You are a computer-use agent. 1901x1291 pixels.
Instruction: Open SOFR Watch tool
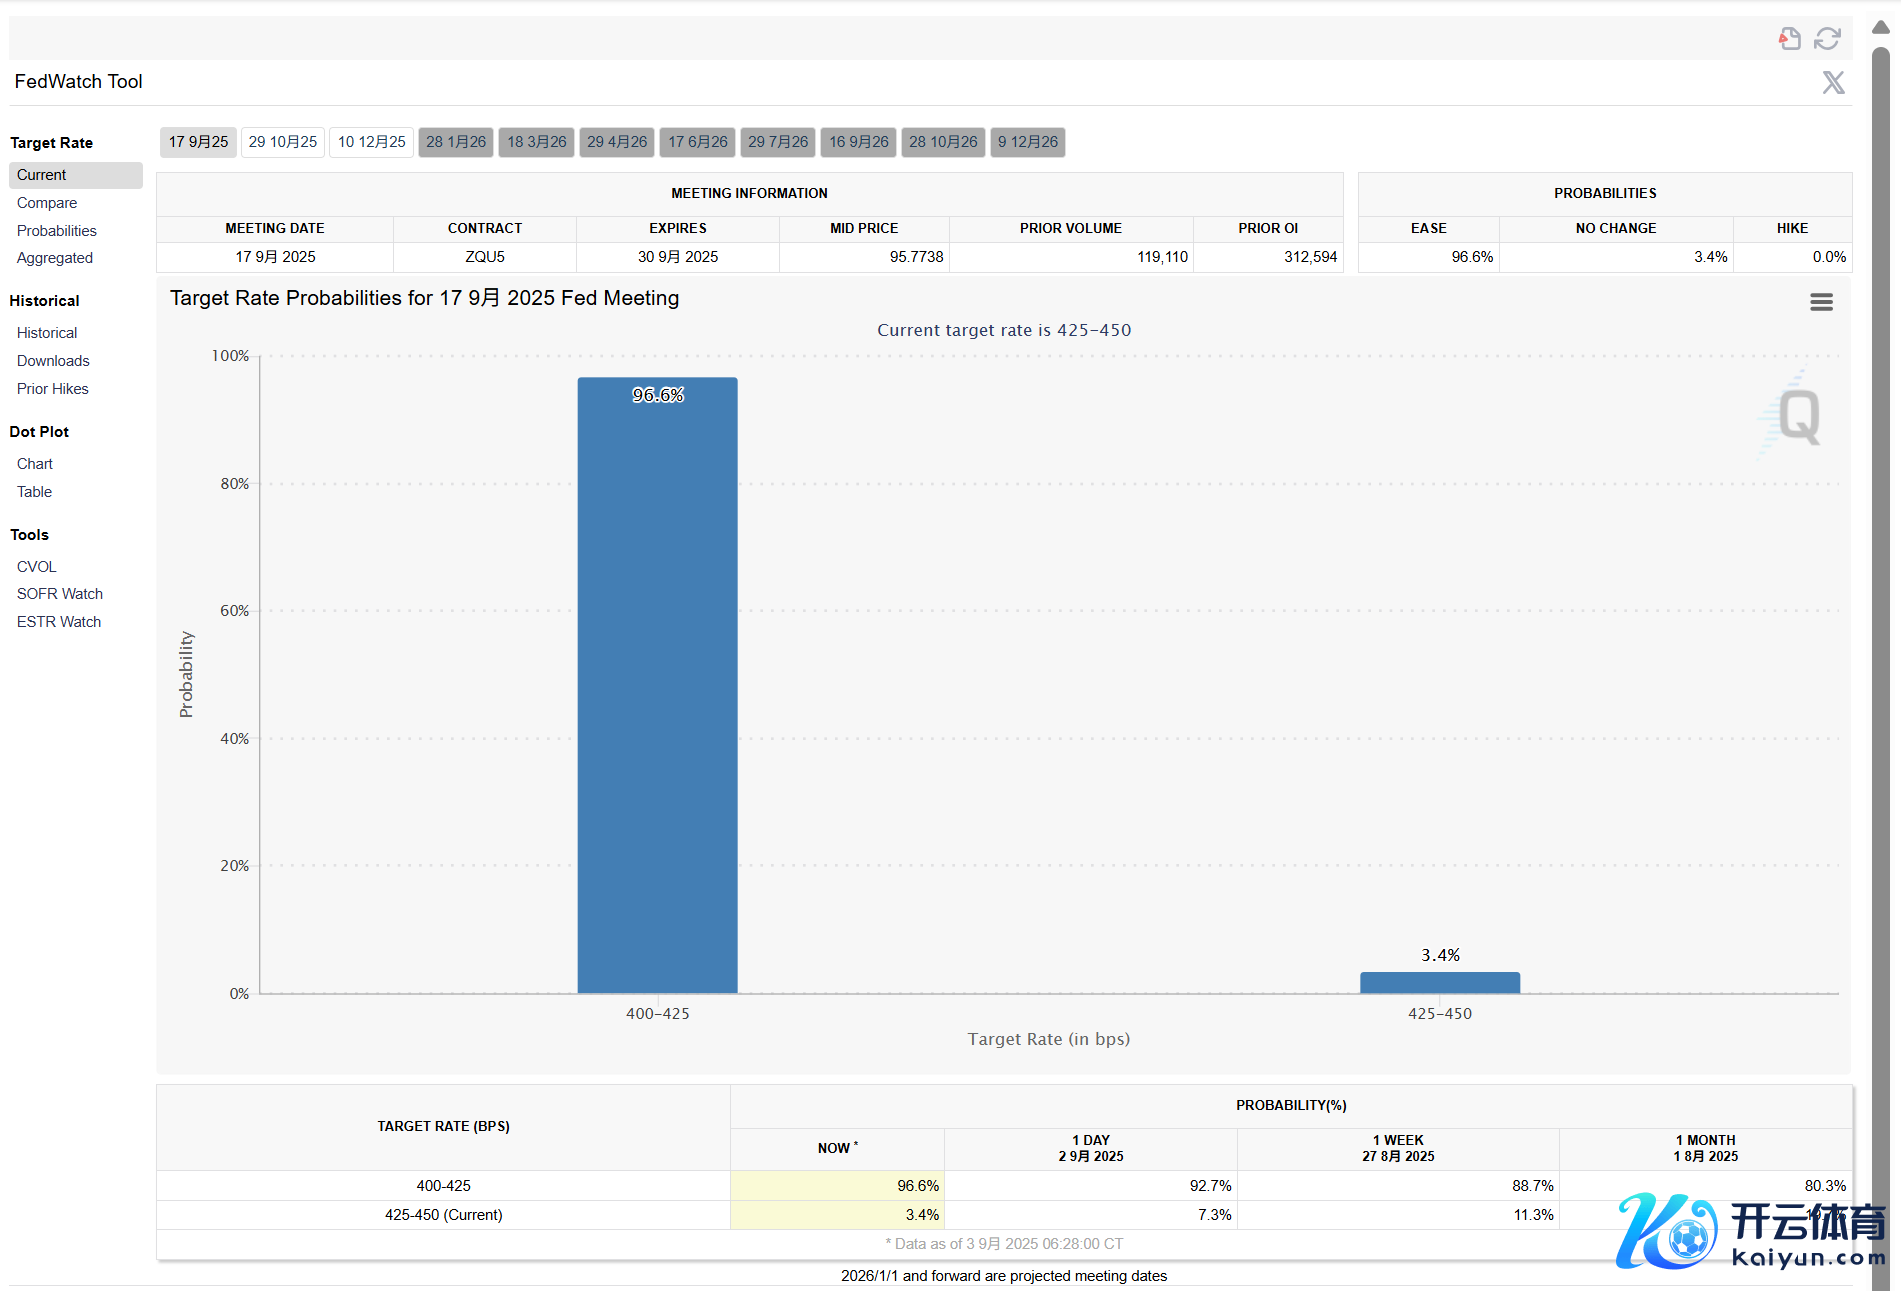[60, 594]
